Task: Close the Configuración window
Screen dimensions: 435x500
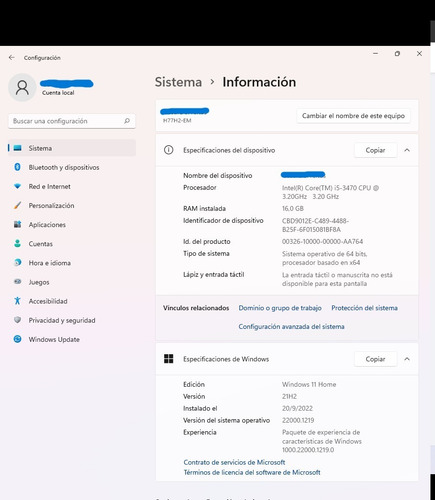Action: click(419, 53)
